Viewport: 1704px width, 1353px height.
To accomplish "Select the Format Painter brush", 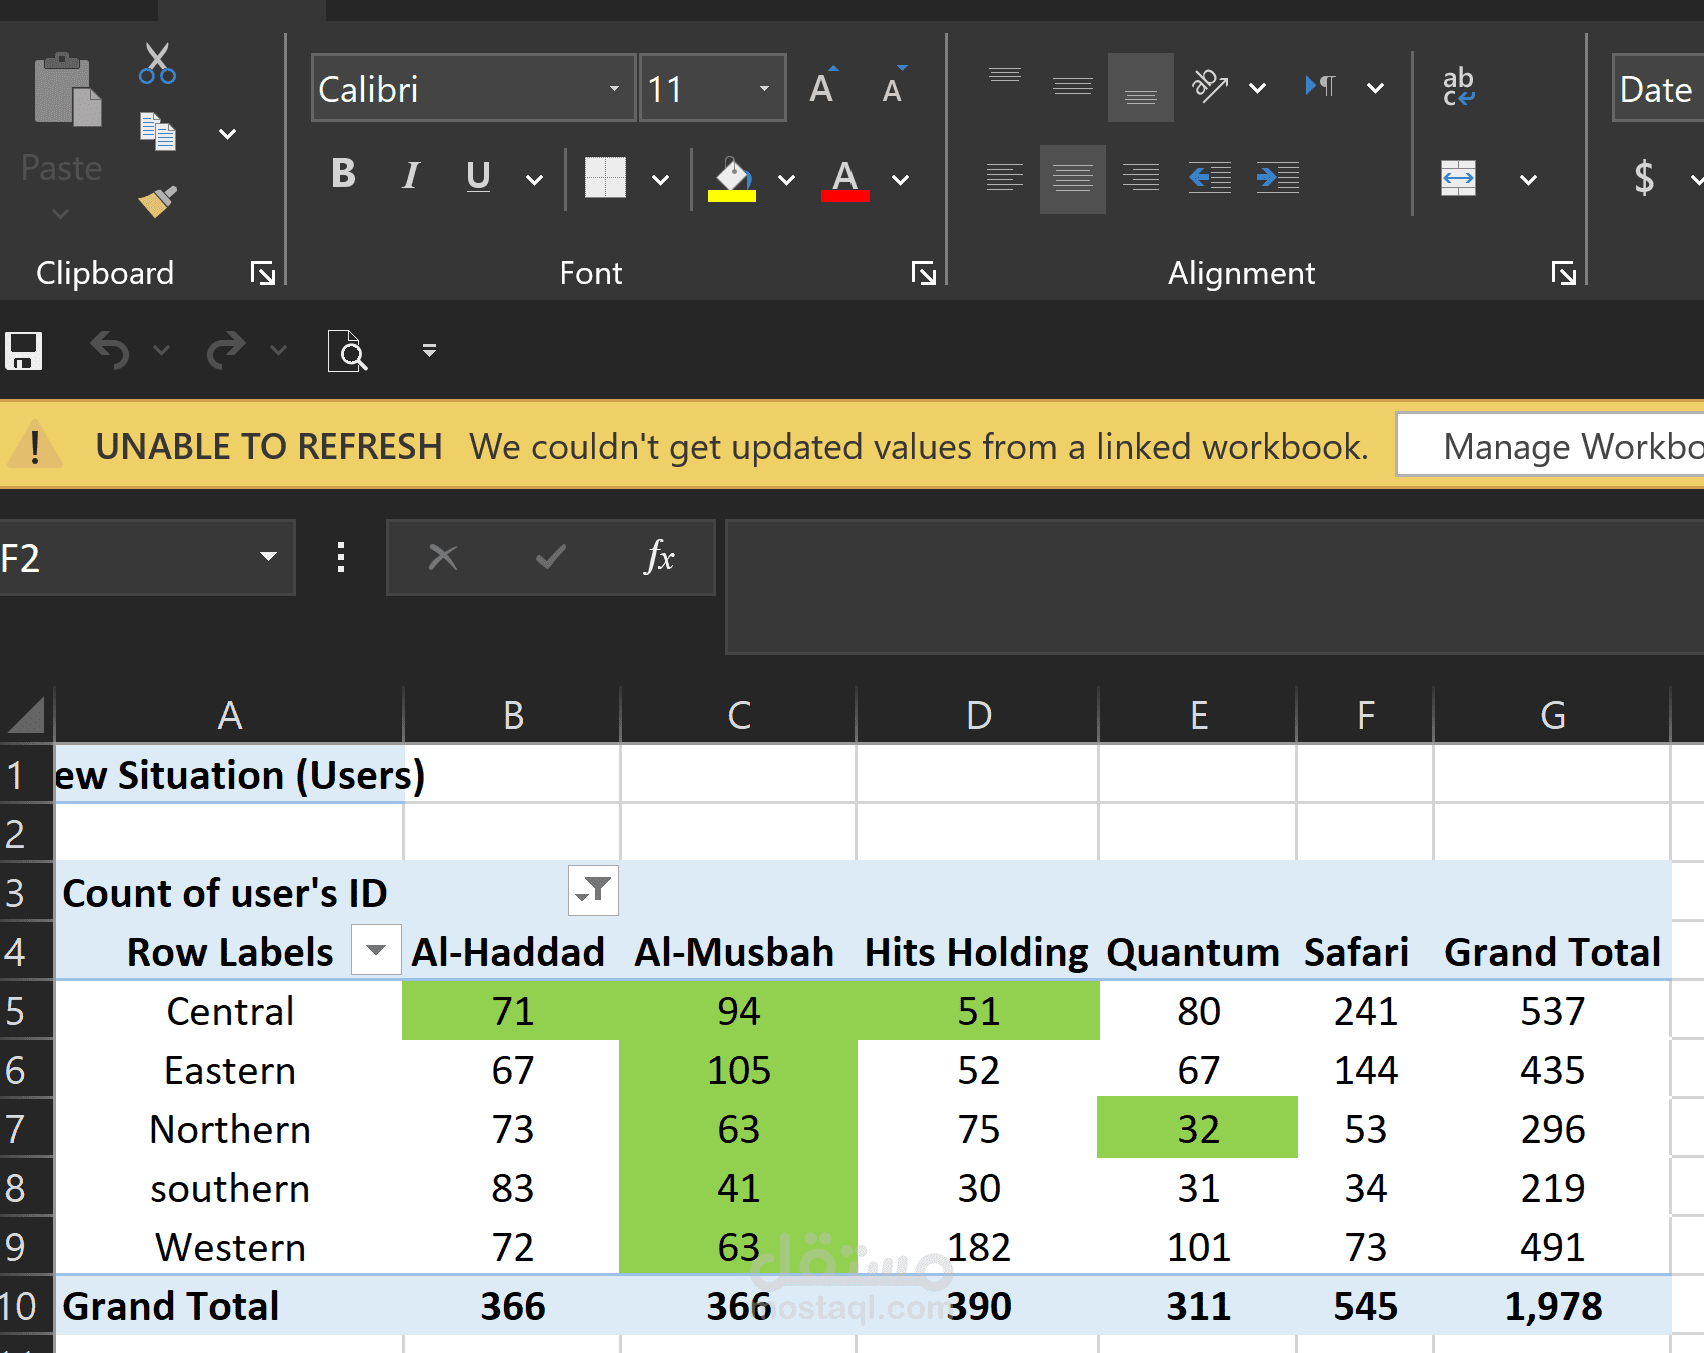I will pyautogui.click(x=157, y=201).
